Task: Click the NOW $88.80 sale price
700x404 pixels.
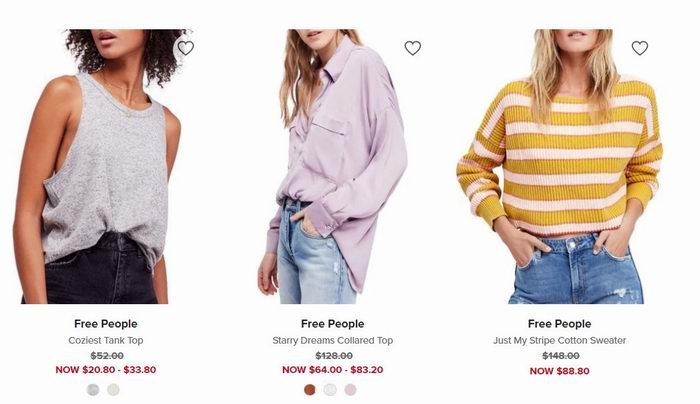Action: coord(559,371)
